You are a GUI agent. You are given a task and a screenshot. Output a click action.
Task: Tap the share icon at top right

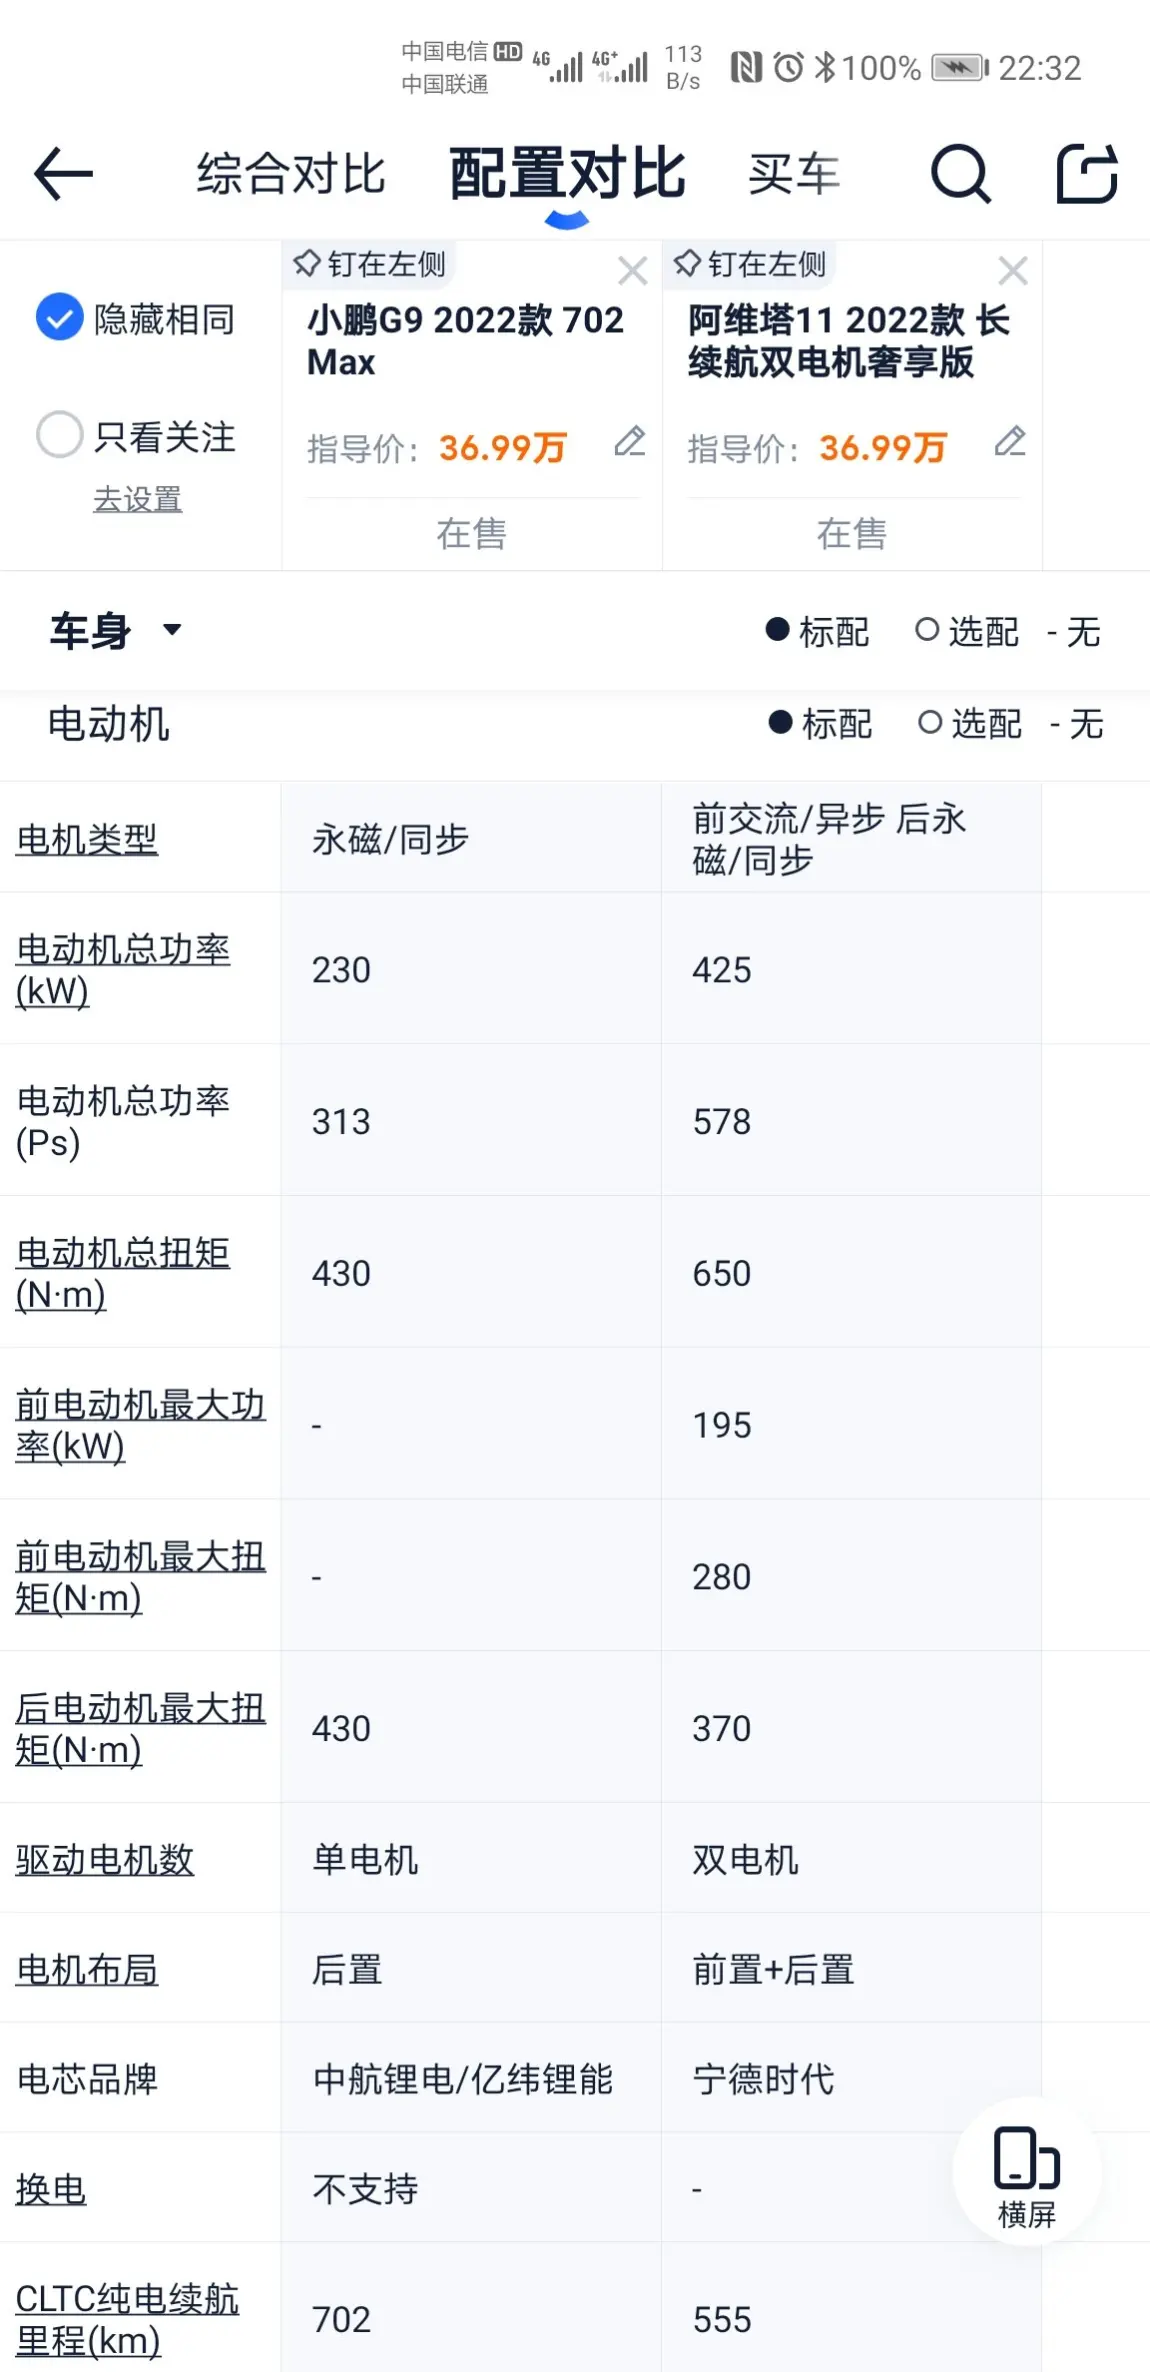1087,173
